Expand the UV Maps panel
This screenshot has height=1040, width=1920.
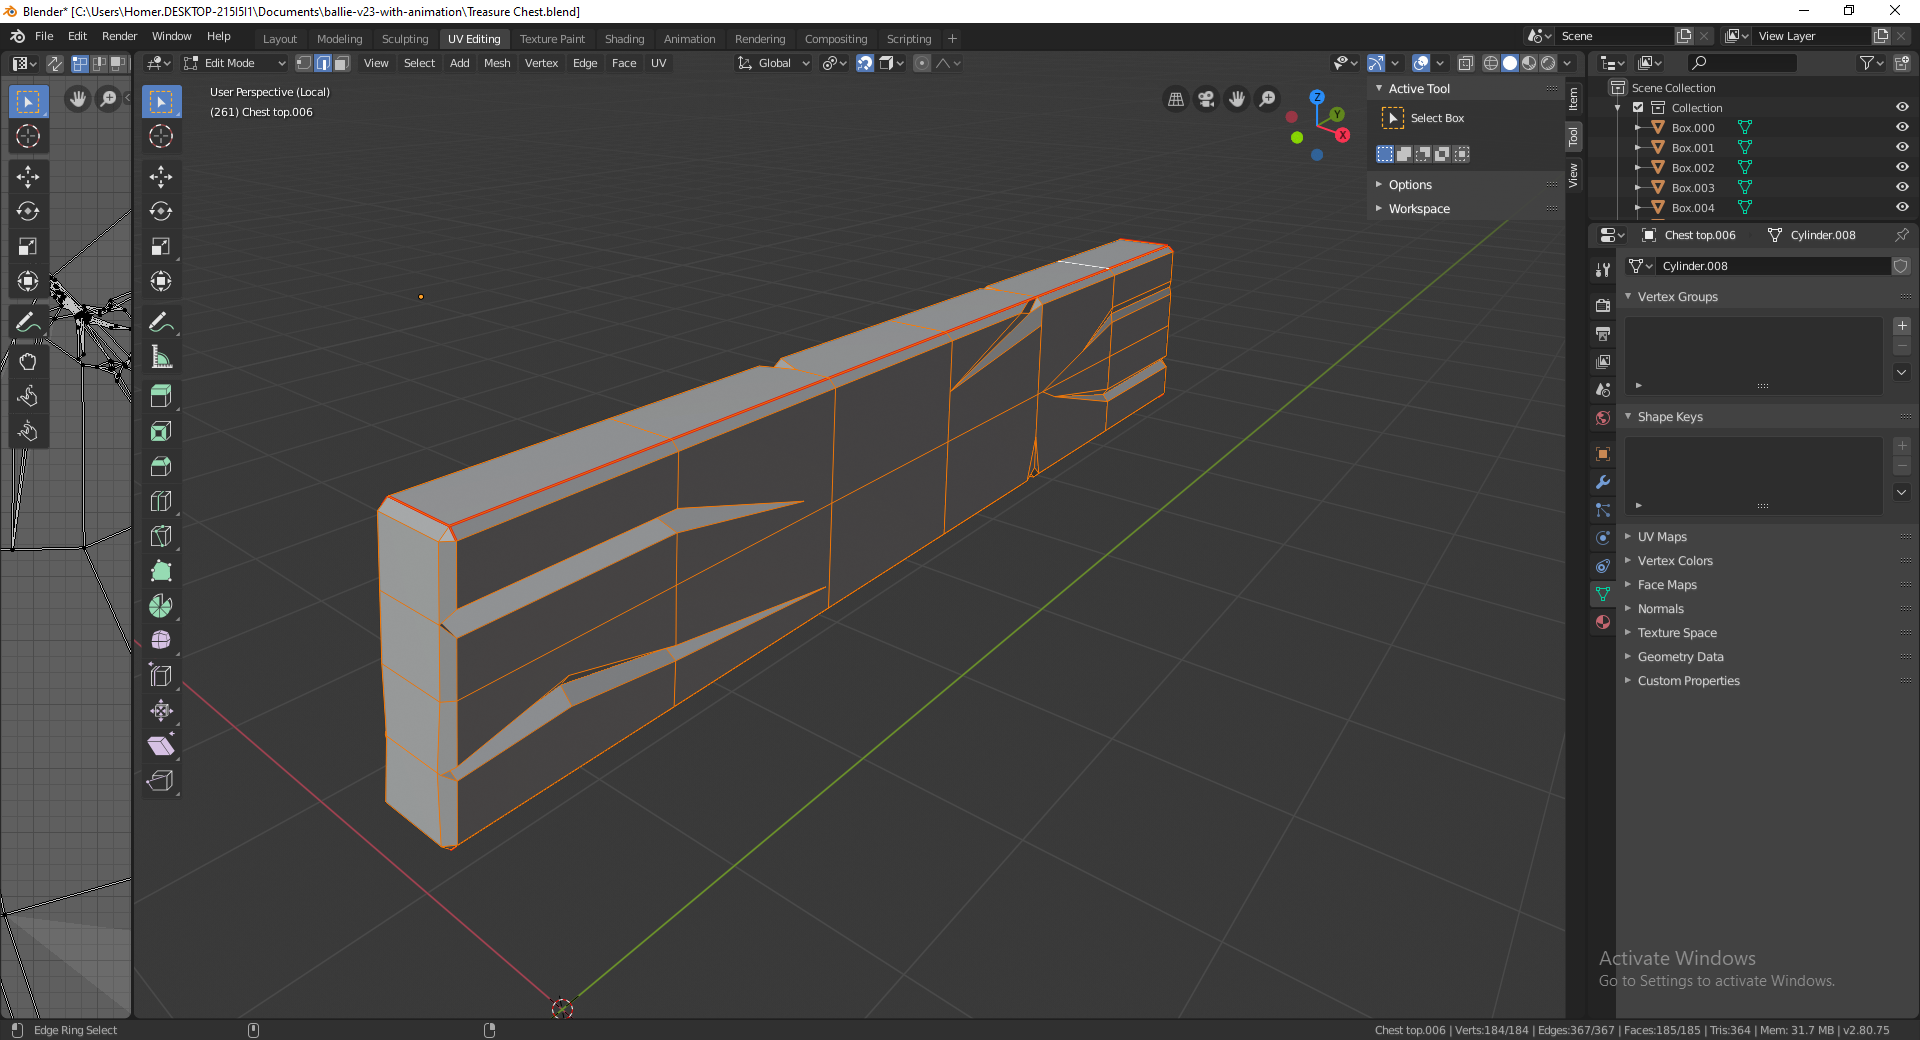pos(1662,537)
